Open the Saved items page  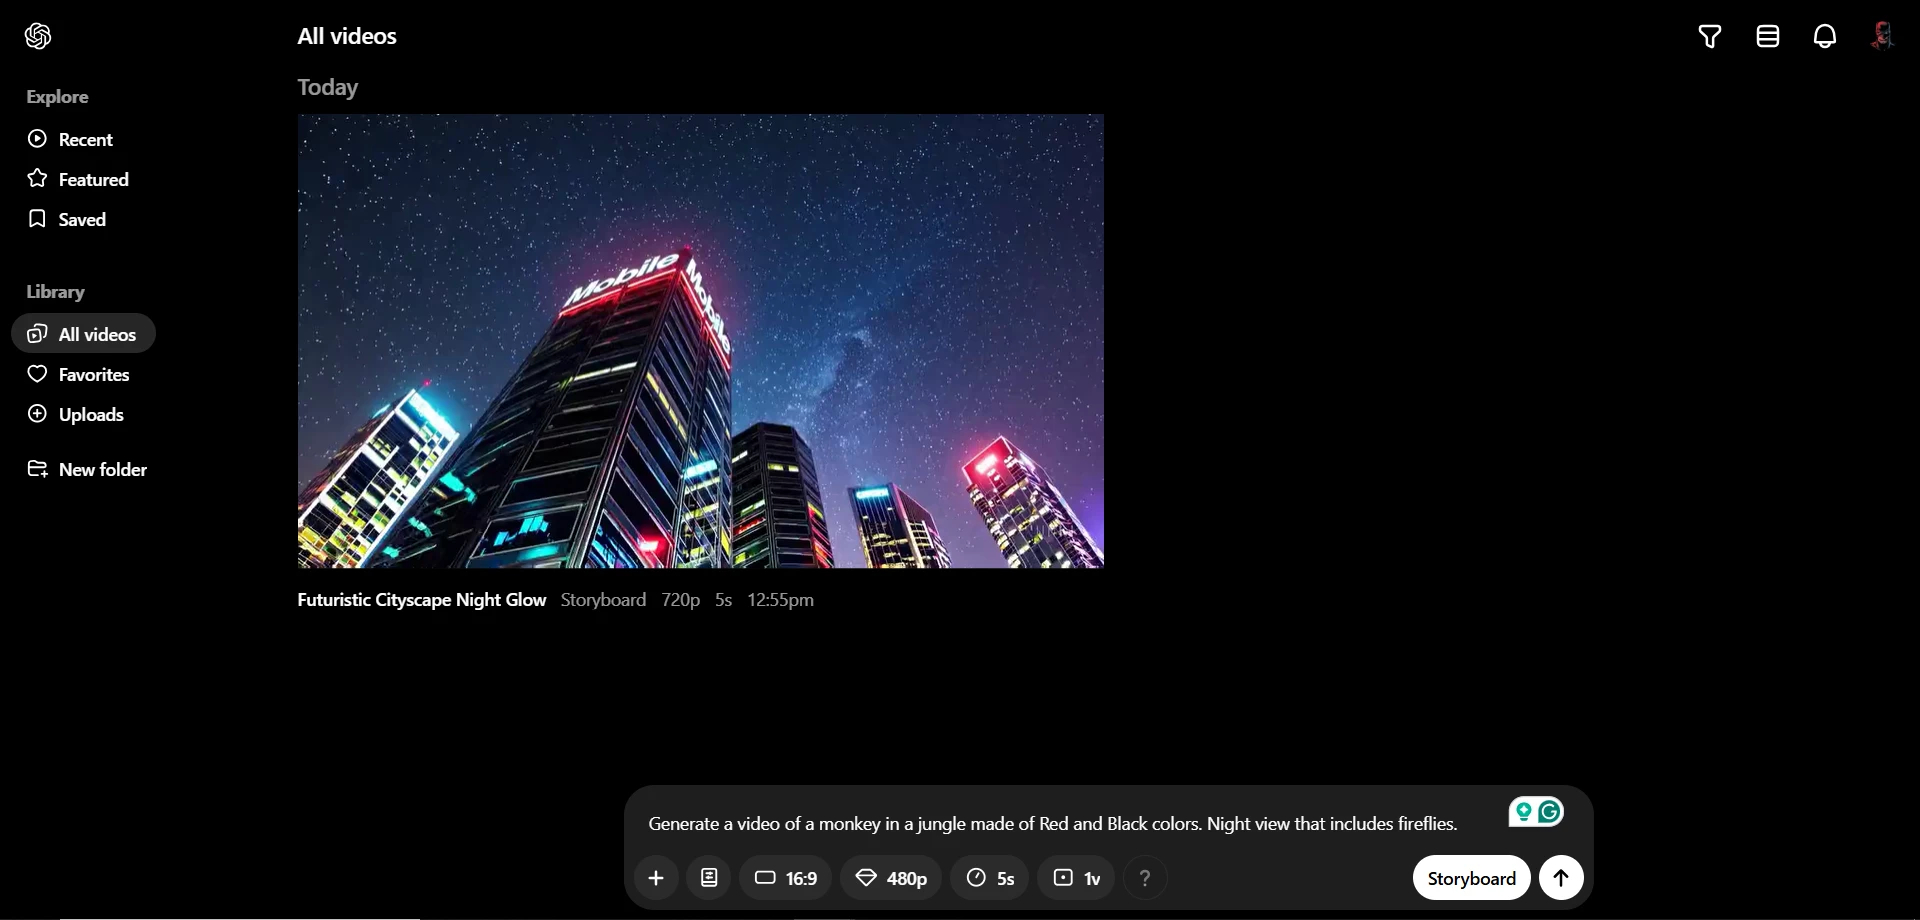pos(67,219)
